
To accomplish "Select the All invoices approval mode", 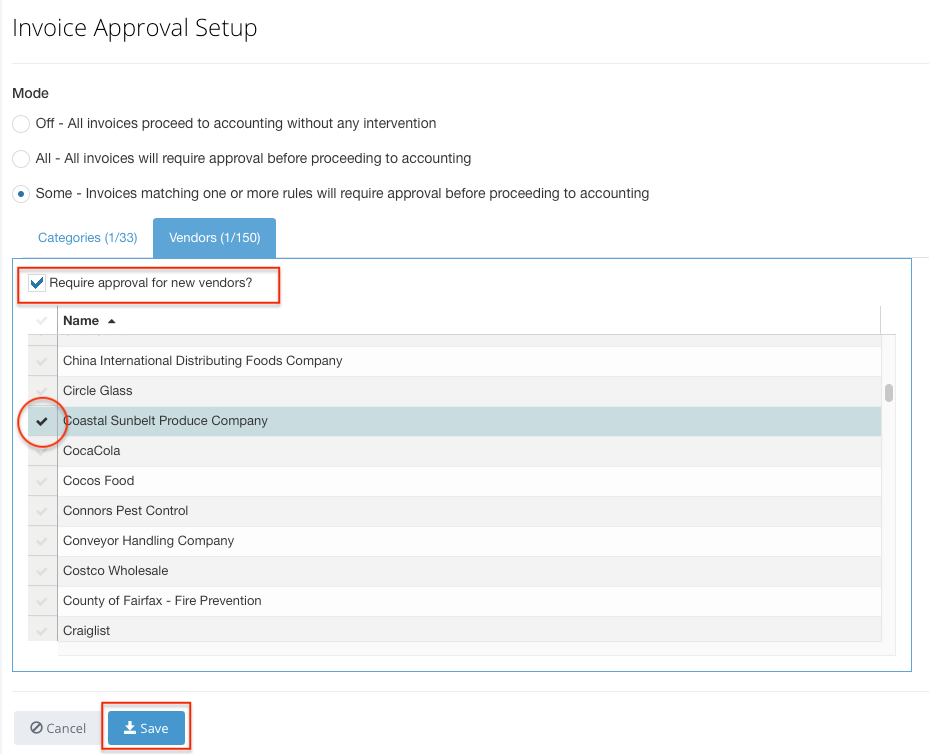I will tap(20, 158).
